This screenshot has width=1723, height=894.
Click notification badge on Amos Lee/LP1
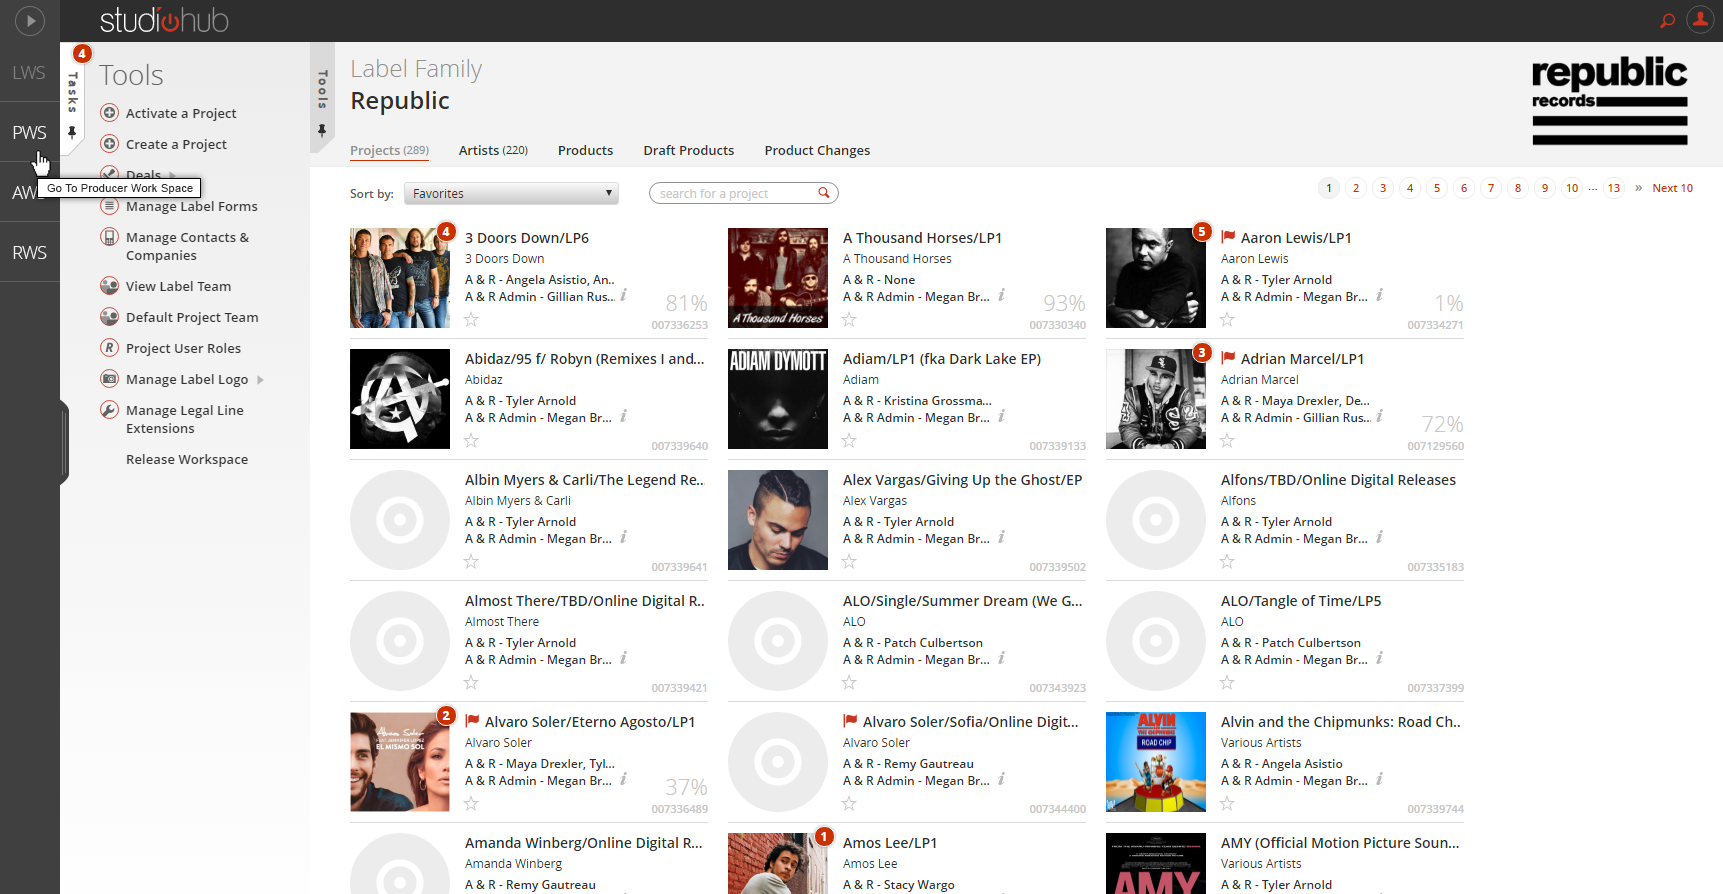(x=824, y=837)
